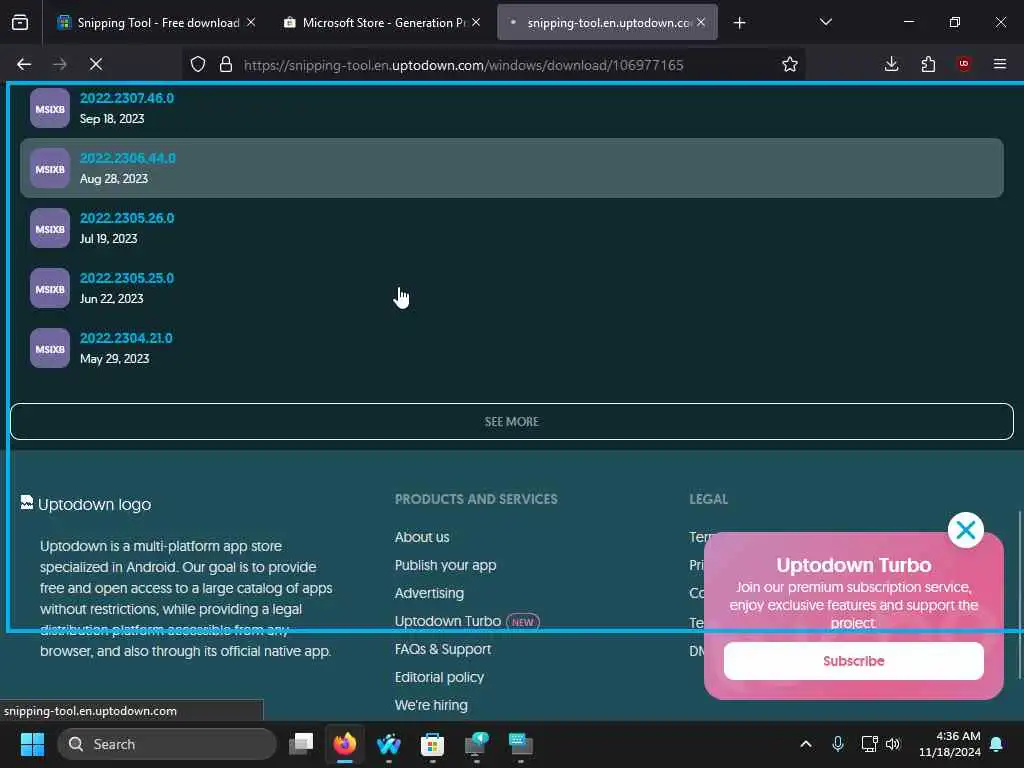Screen dimensions: 1024x768
Task: Open the About us link
Action: 422,537
